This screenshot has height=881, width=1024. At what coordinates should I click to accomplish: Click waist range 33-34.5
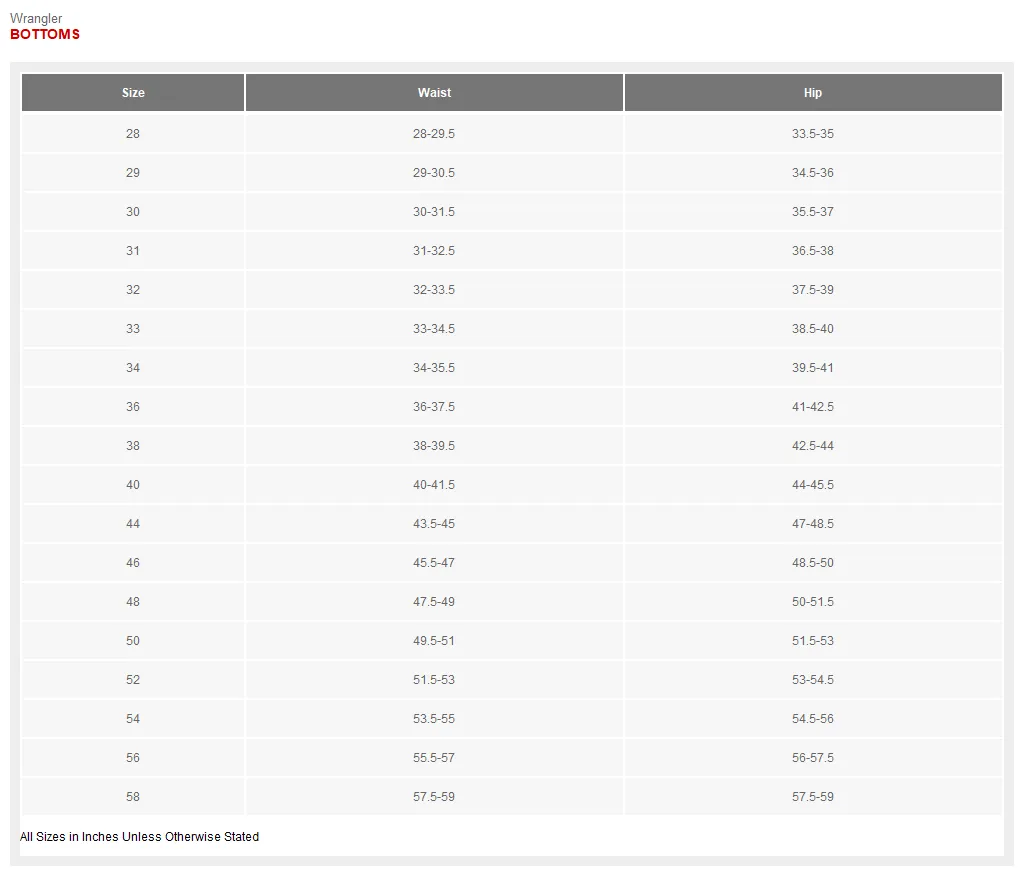pos(434,329)
